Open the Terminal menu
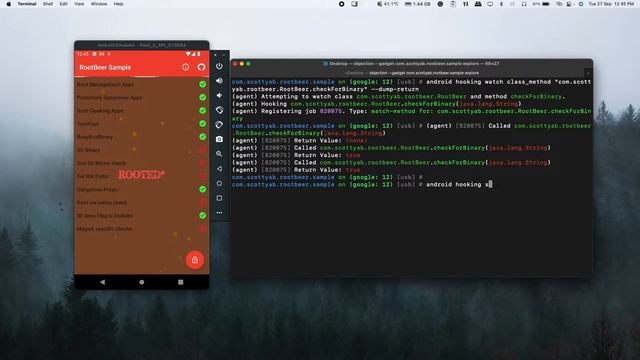Screen dimensions: 640x360 point(27,4)
